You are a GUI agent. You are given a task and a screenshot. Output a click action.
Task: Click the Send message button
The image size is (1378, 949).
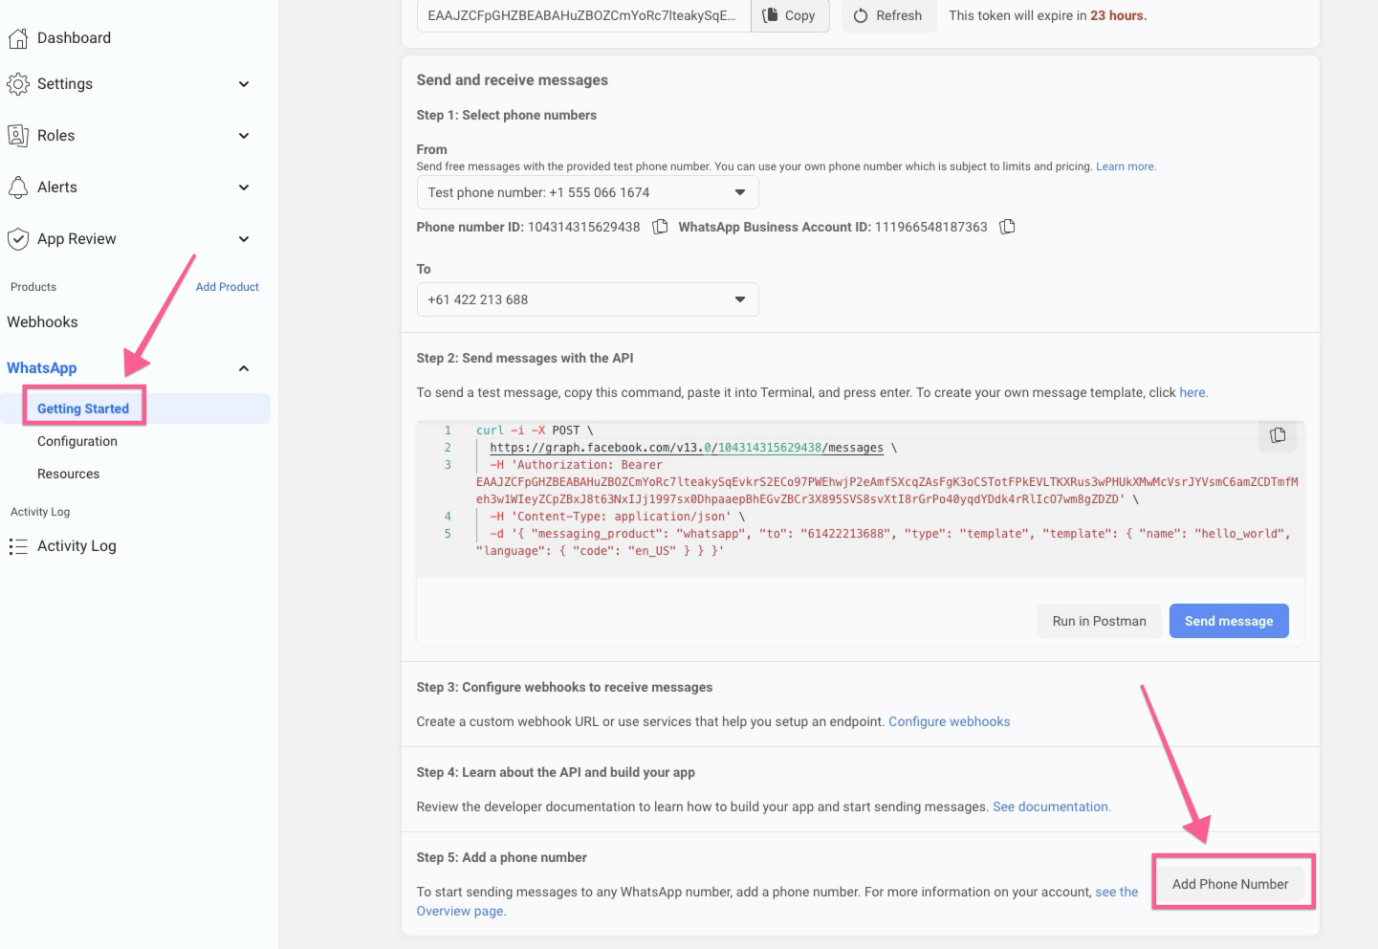[x=1229, y=621]
